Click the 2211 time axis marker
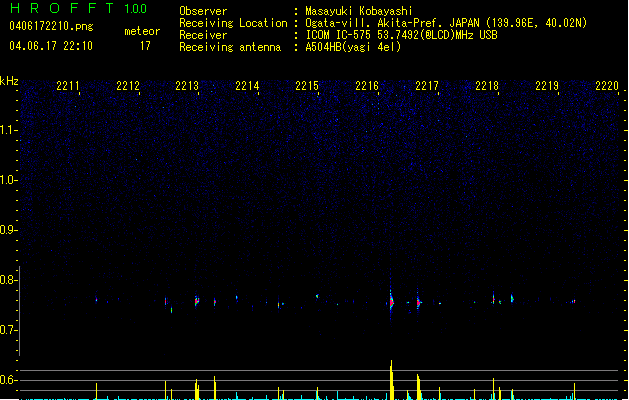629x400 pixels. [x=68, y=86]
